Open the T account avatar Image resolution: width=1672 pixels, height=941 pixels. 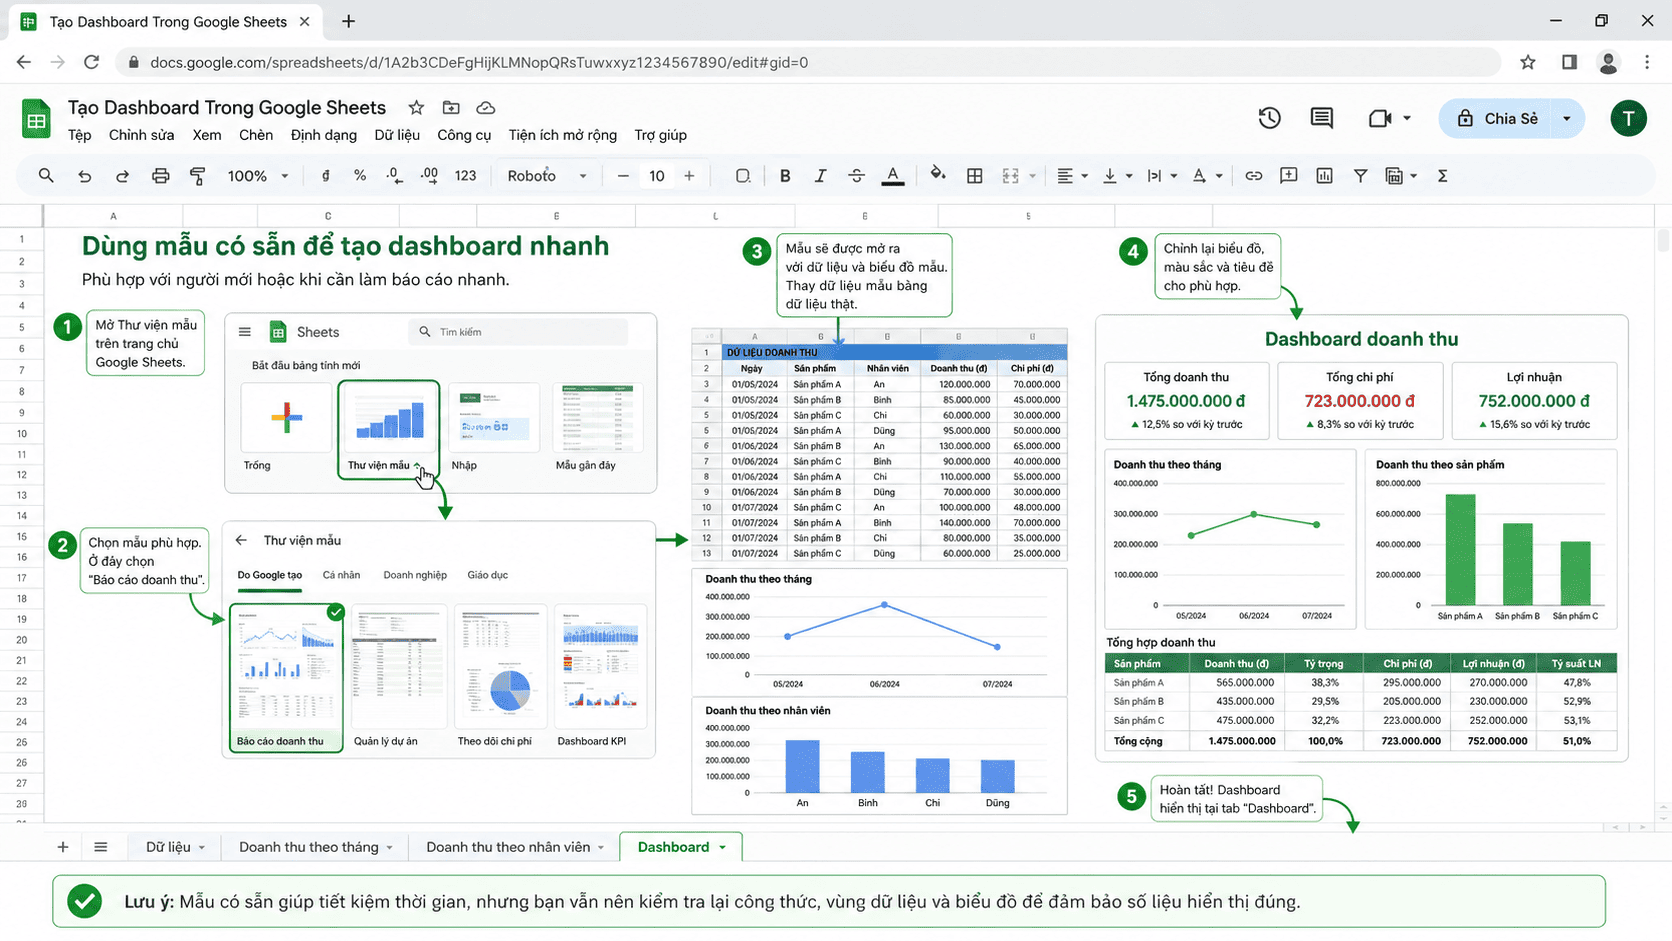click(1628, 118)
